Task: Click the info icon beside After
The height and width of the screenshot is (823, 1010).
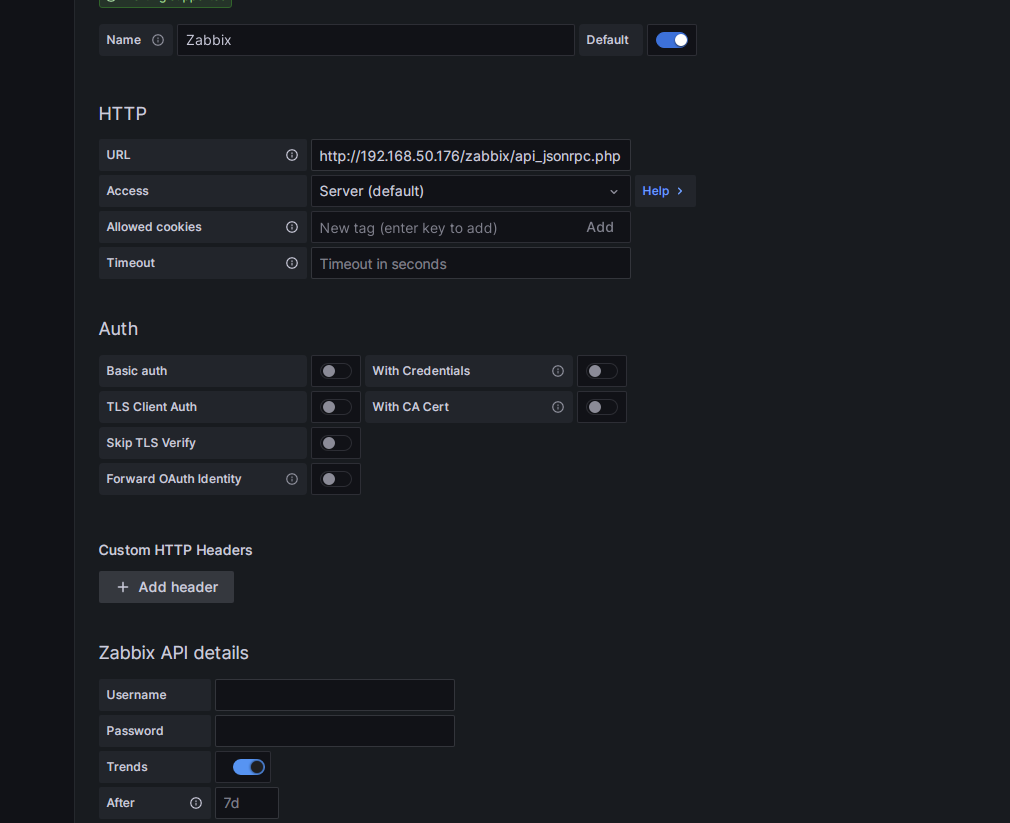Action: (x=196, y=803)
